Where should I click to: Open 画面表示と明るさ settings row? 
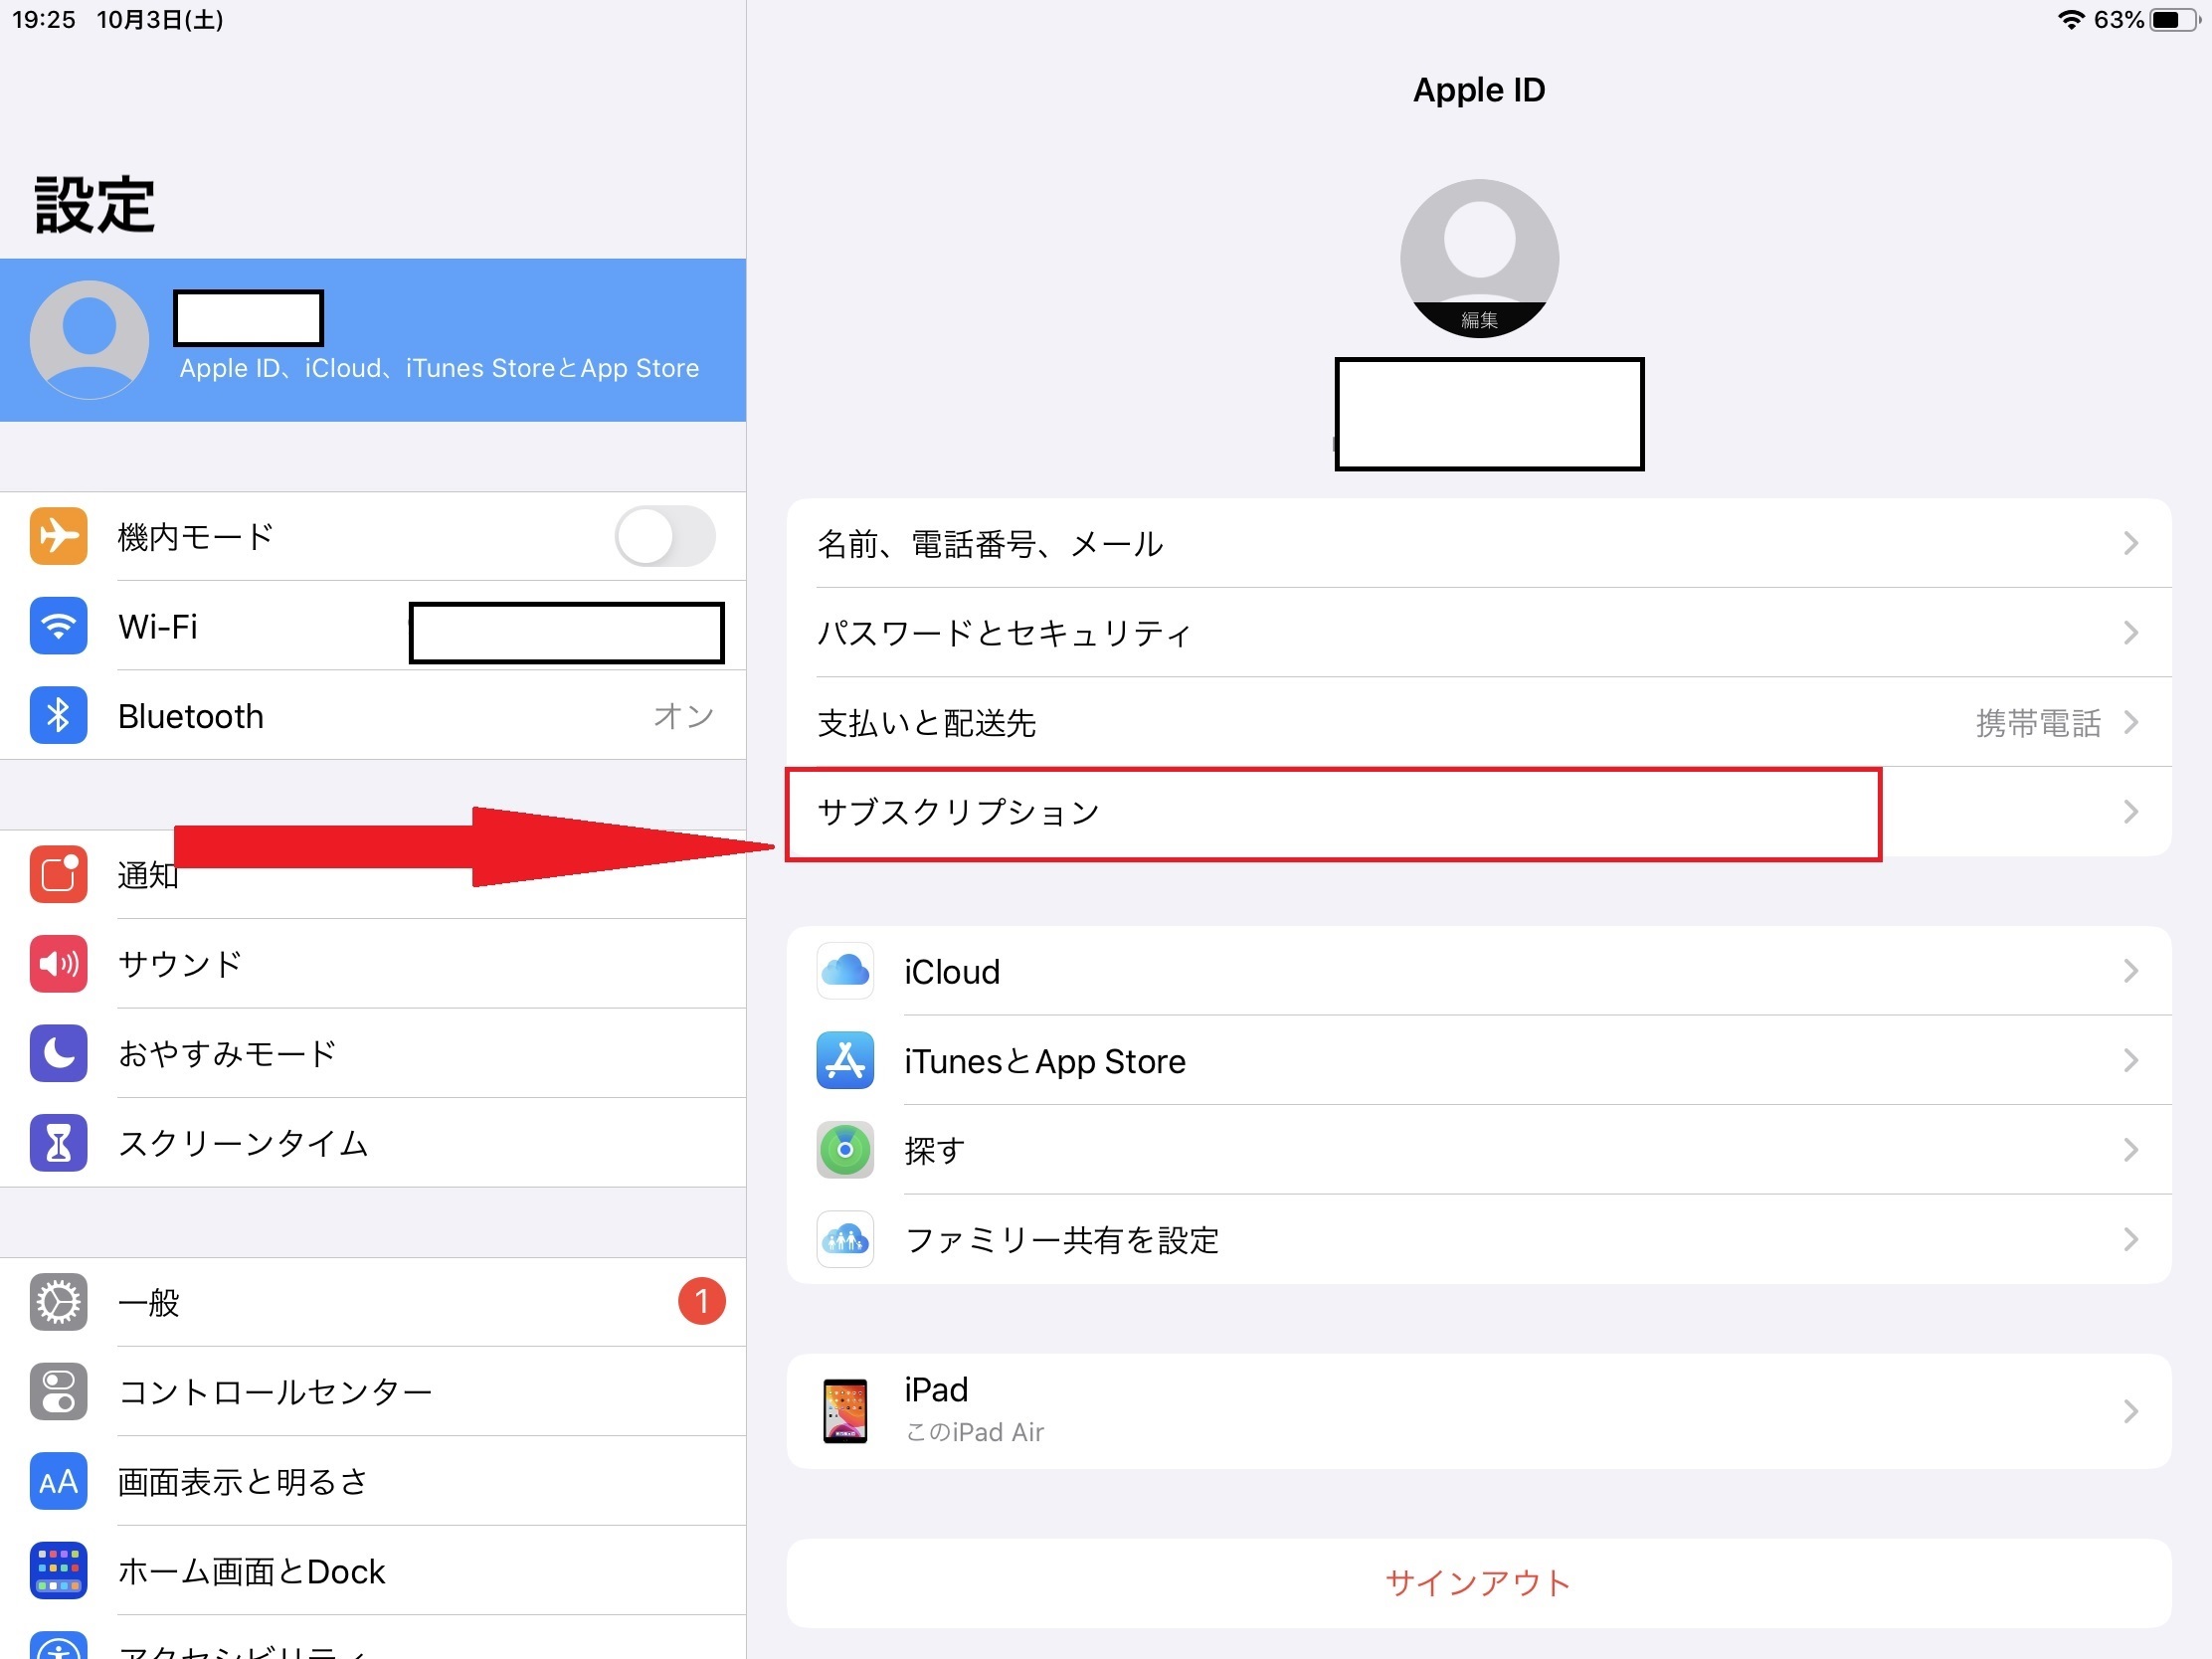click(x=373, y=1481)
